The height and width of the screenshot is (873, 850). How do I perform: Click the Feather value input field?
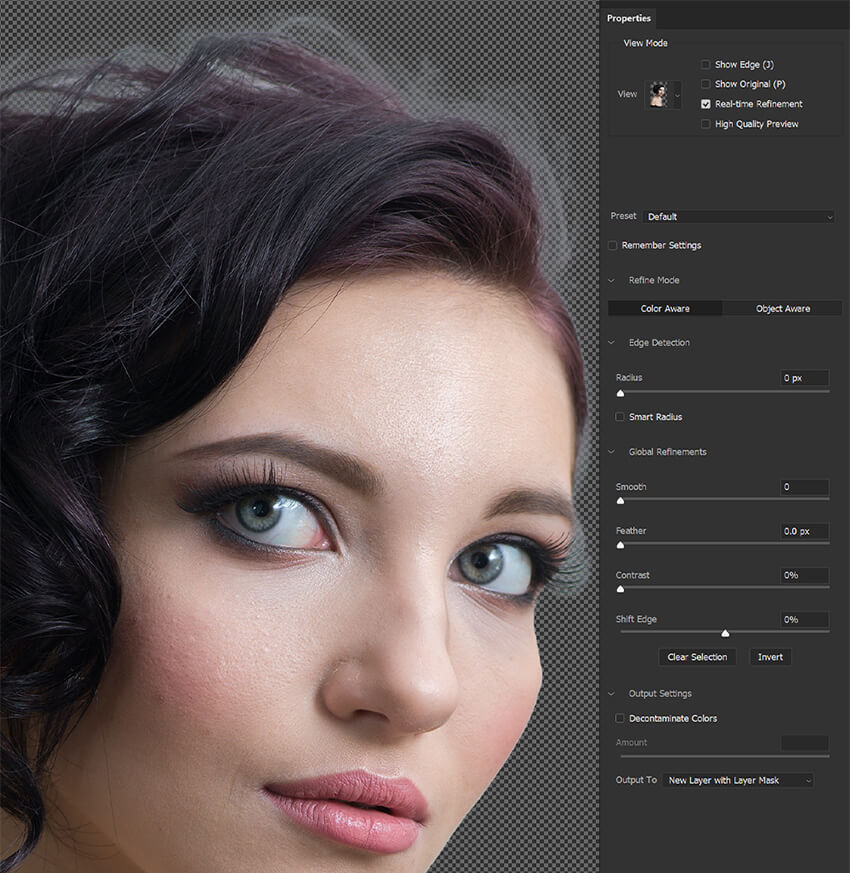click(804, 531)
